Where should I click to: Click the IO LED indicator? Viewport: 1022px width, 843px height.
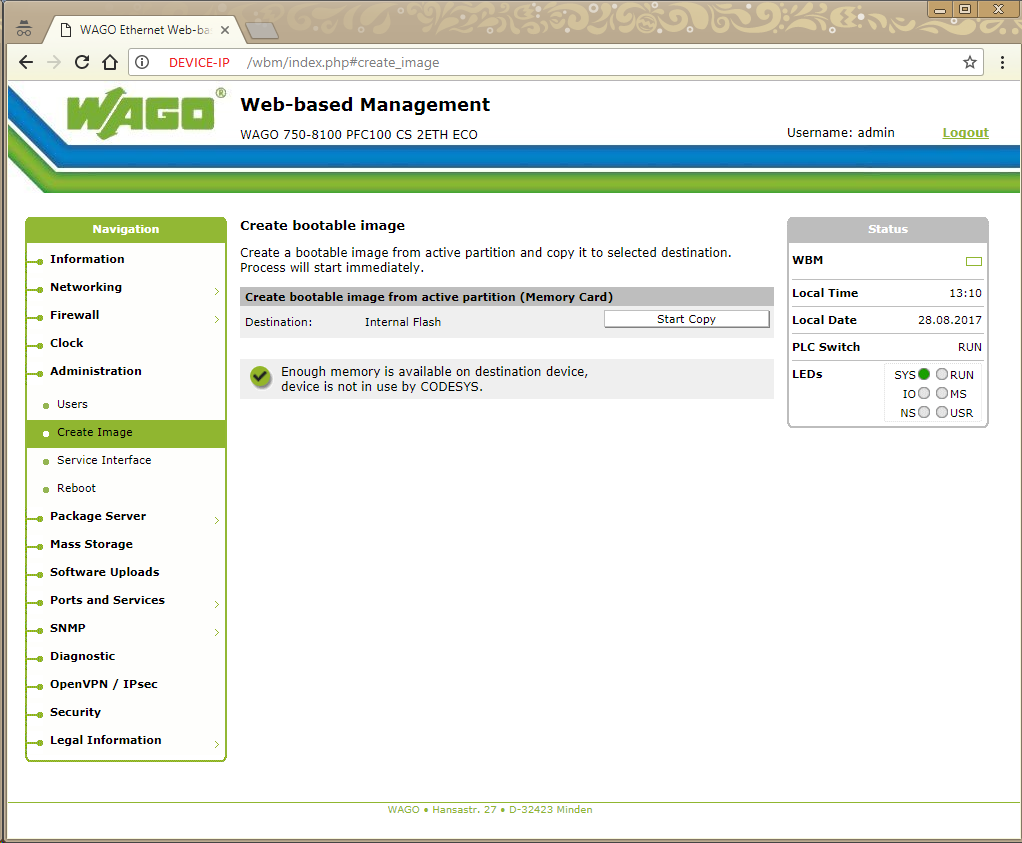(924, 393)
